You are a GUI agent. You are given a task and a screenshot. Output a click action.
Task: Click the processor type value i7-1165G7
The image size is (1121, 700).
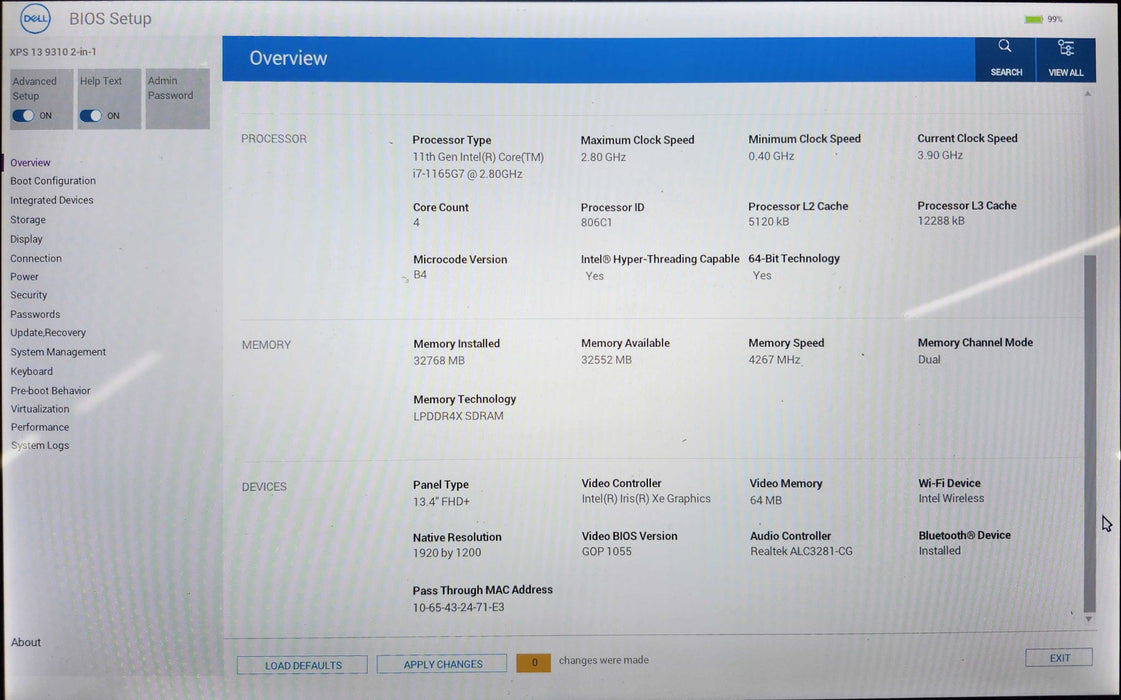[x=468, y=174]
